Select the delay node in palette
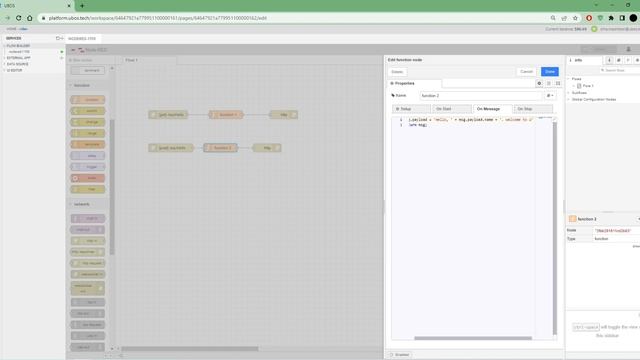 pos(88,156)
